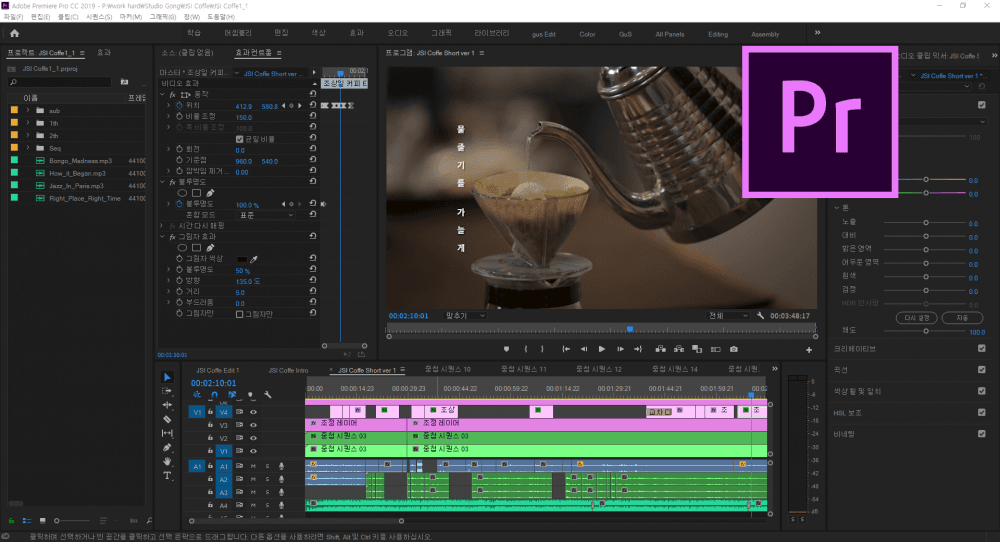Show more workspaces overflow arrows
The height and width of the screenshot is (542, 1000).
click(817, 33)
